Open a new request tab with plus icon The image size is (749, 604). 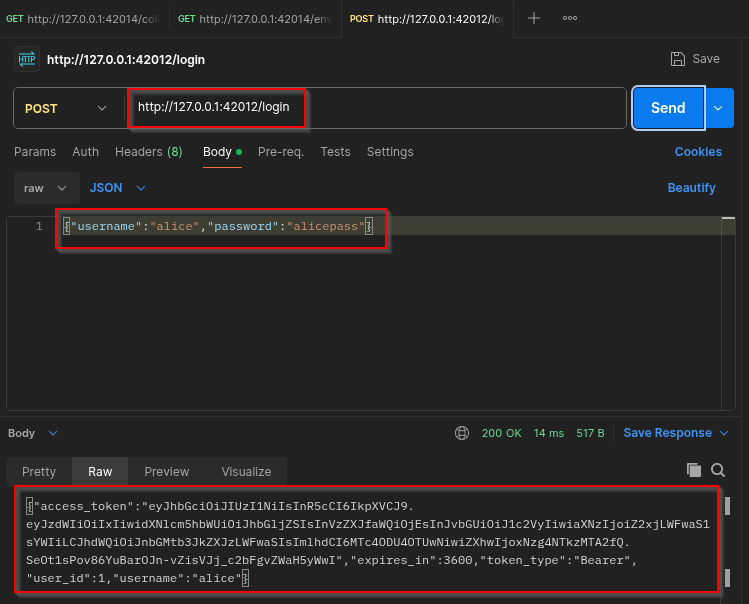pos(534,18)
